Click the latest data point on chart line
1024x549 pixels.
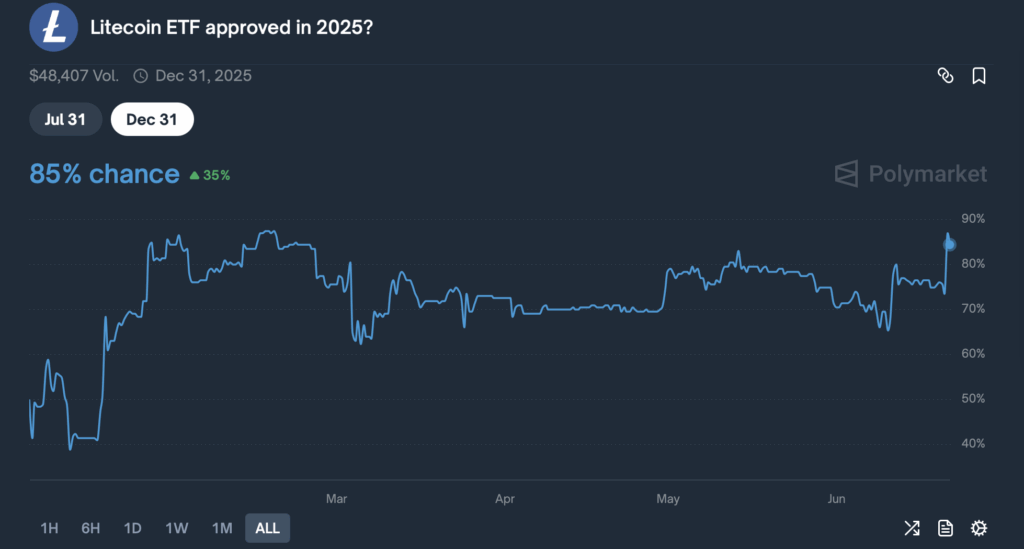click(949, 244)
